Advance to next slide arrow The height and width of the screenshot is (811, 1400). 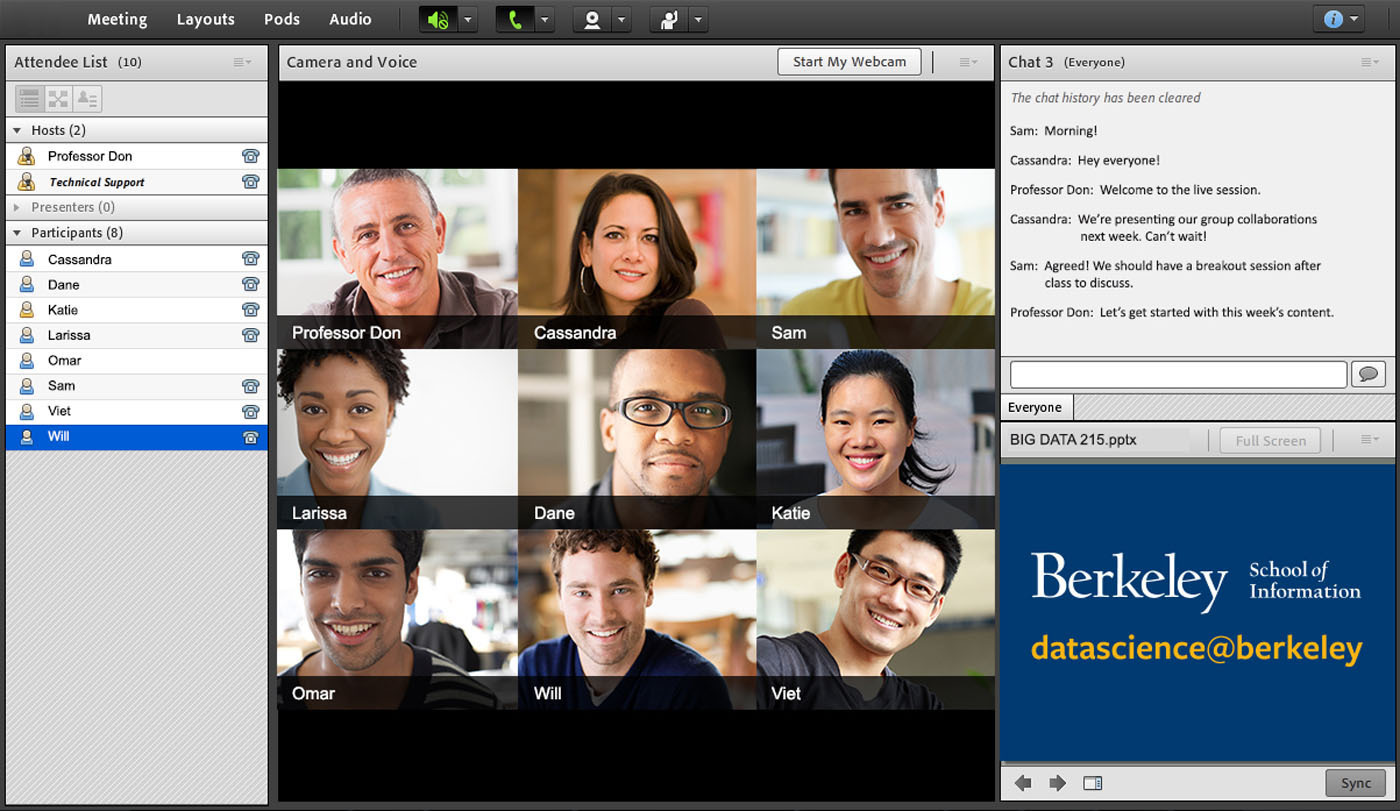(1057, 783)
